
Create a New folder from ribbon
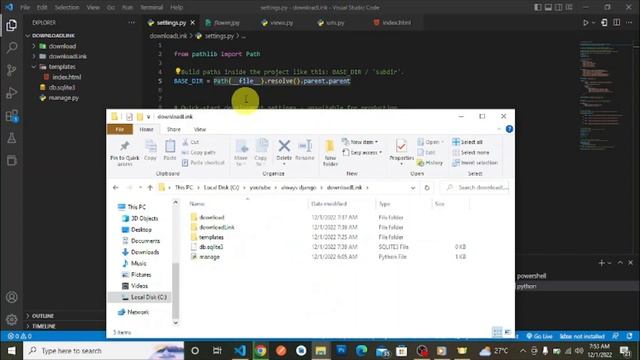(330, 153)
